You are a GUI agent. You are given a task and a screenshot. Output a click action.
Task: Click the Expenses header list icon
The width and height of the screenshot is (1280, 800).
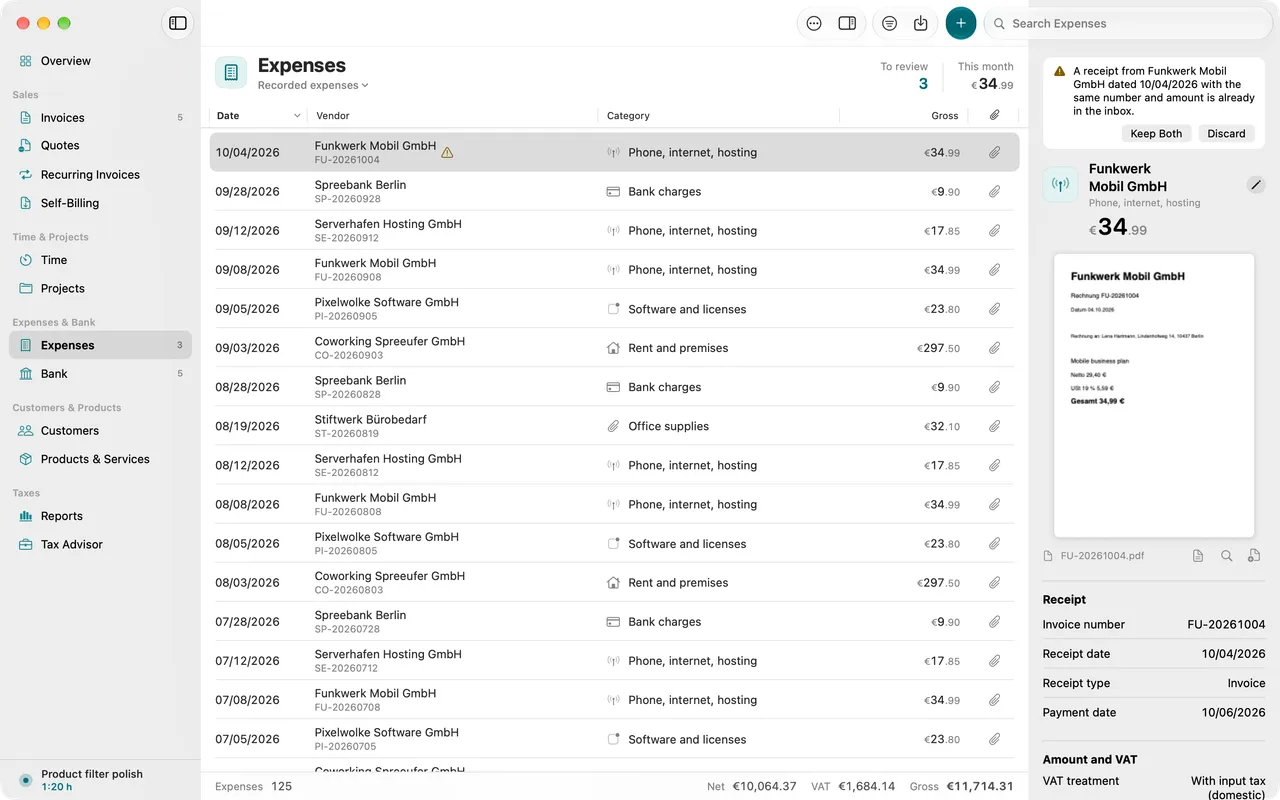click(x=231, y=72)
